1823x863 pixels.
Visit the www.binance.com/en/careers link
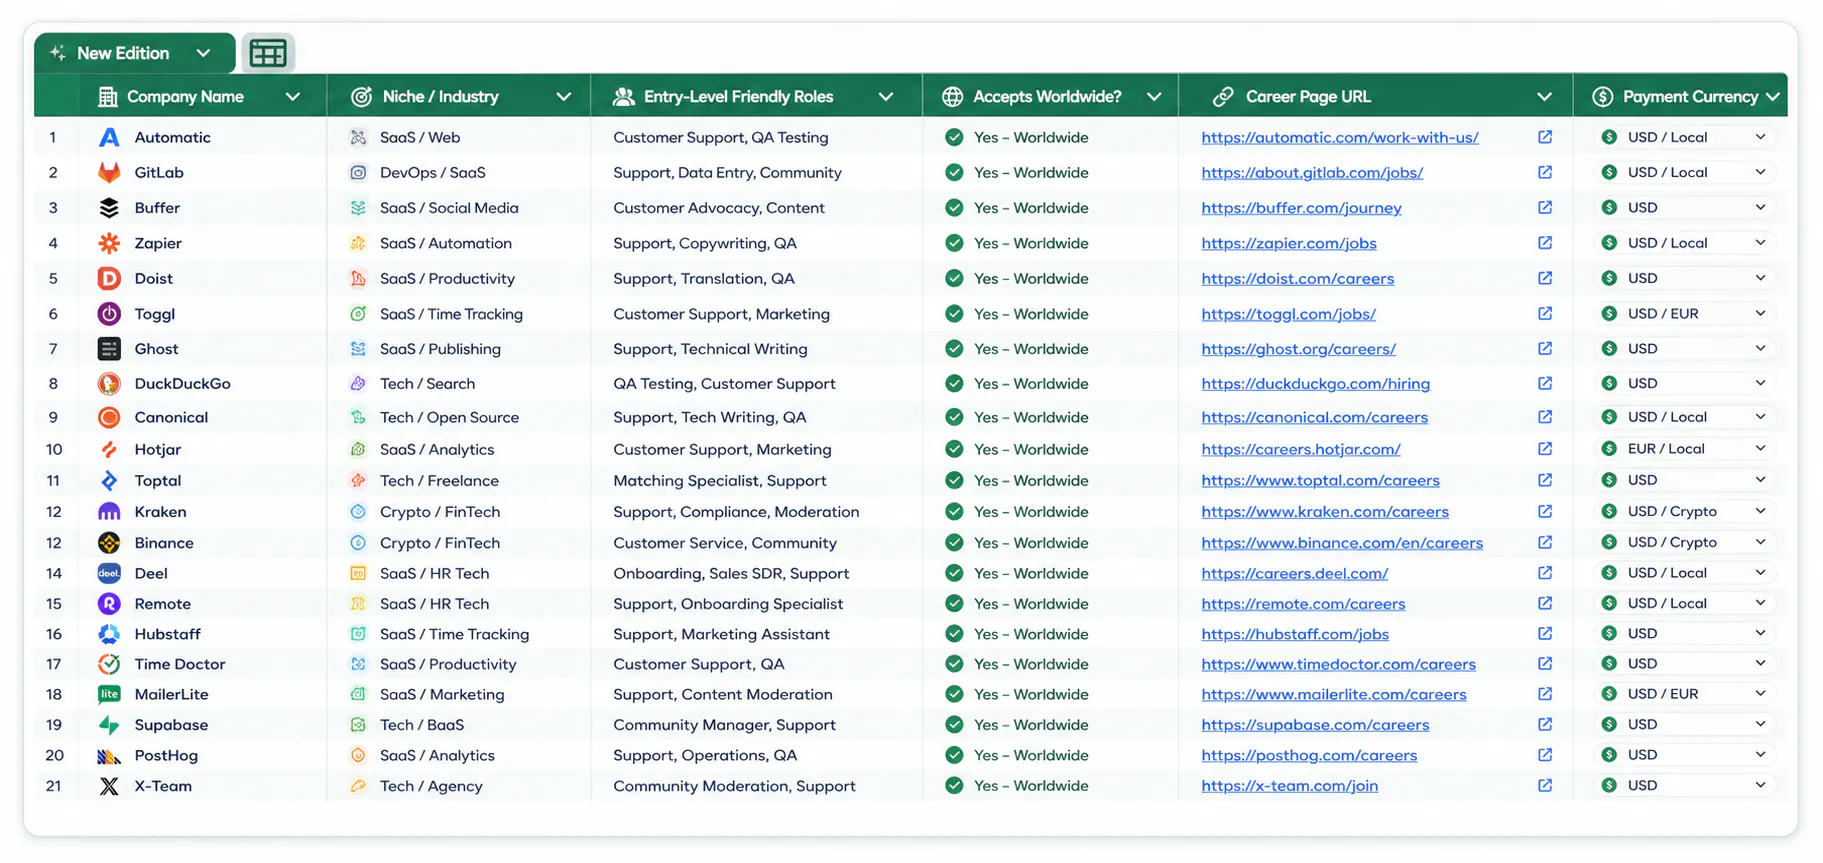coord(1342,542)
